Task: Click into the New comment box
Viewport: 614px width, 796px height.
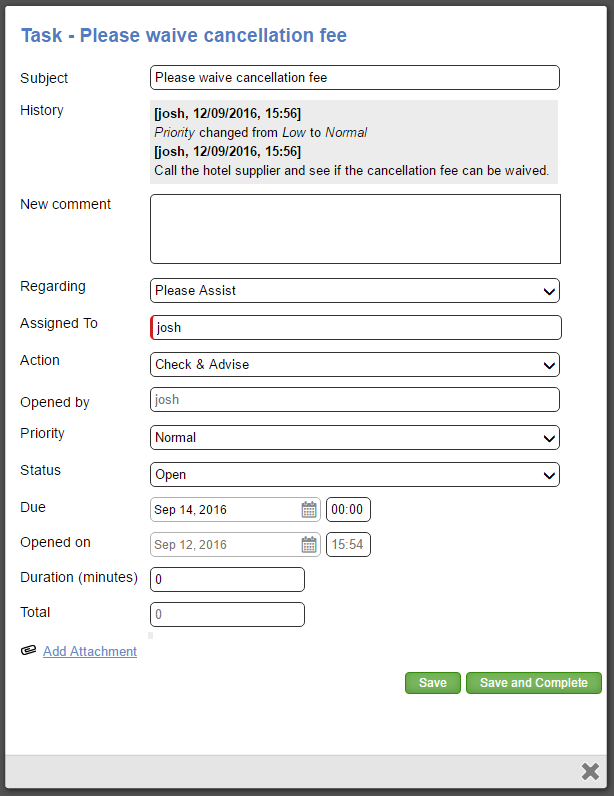Action: 354,229
